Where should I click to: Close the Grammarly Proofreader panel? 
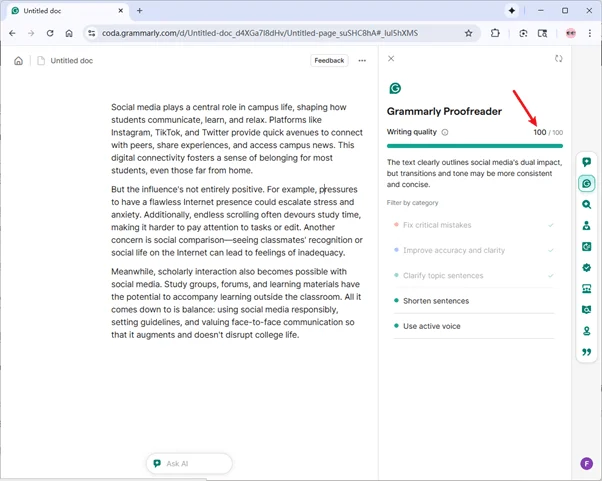(391, 59)
